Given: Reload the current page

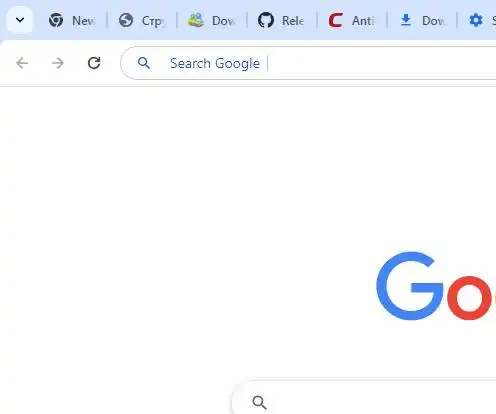Looking at the screenshot, I should 94,63.
